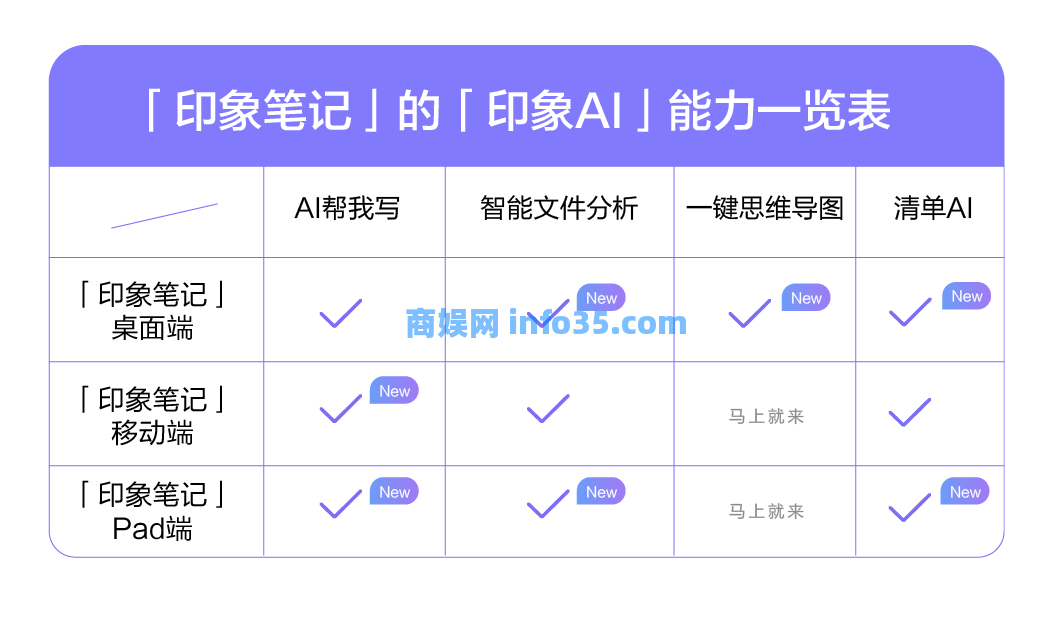Select the 智能文件分析 column header

click(559, 208)
